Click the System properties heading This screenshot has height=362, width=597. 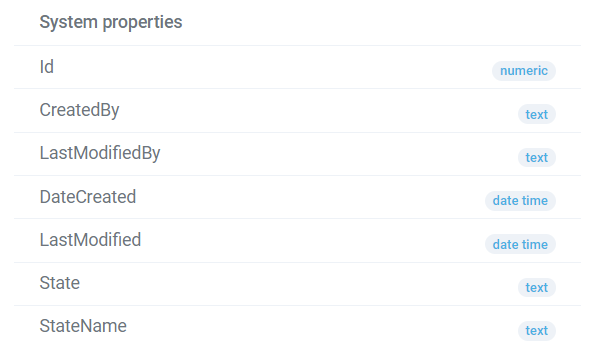(x=111, y=22)
